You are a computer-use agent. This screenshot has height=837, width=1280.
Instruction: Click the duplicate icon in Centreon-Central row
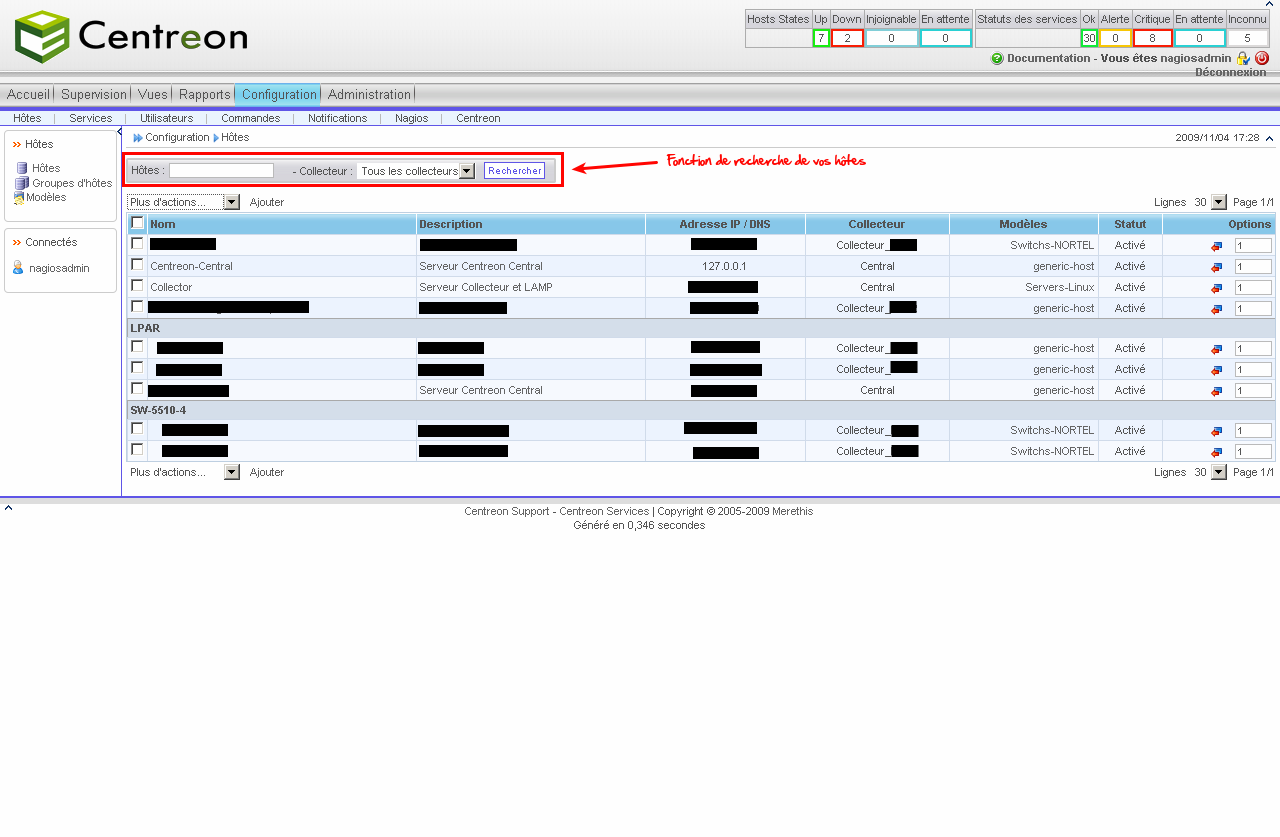(1216, 267)
